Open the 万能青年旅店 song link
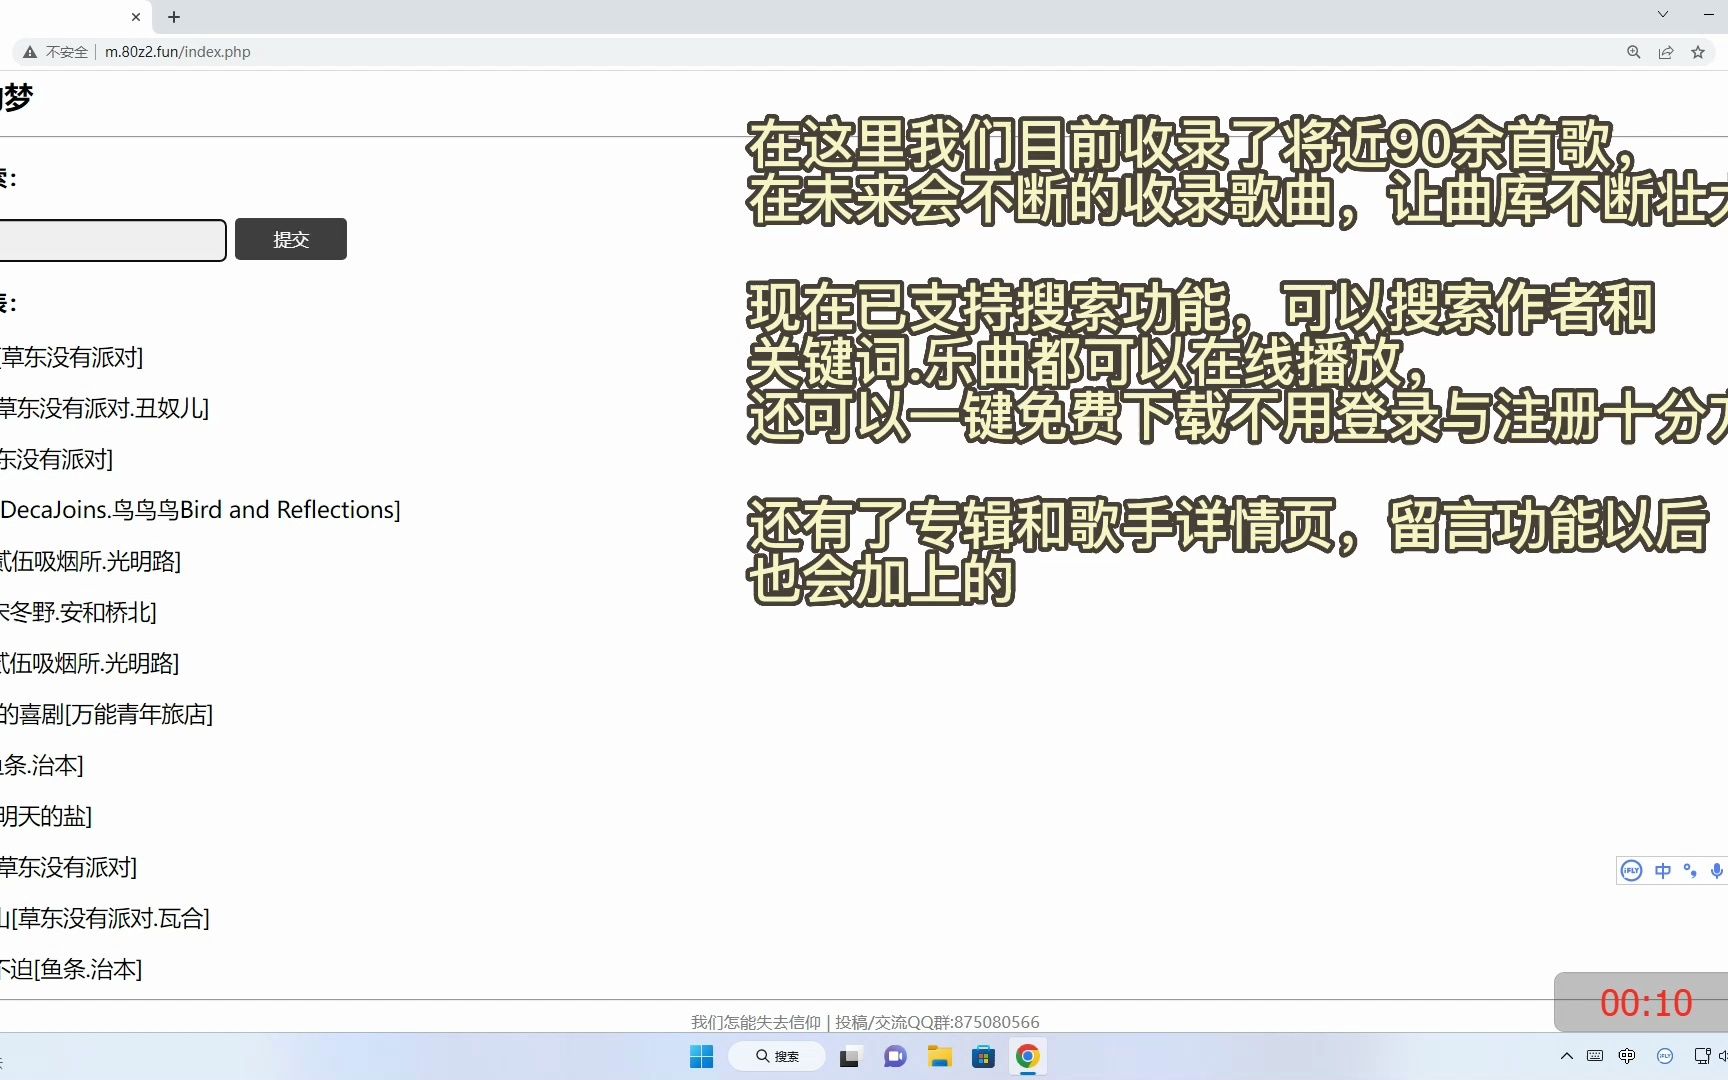The height and width of the screenshot is (1080, 1728). pos(106,714)
